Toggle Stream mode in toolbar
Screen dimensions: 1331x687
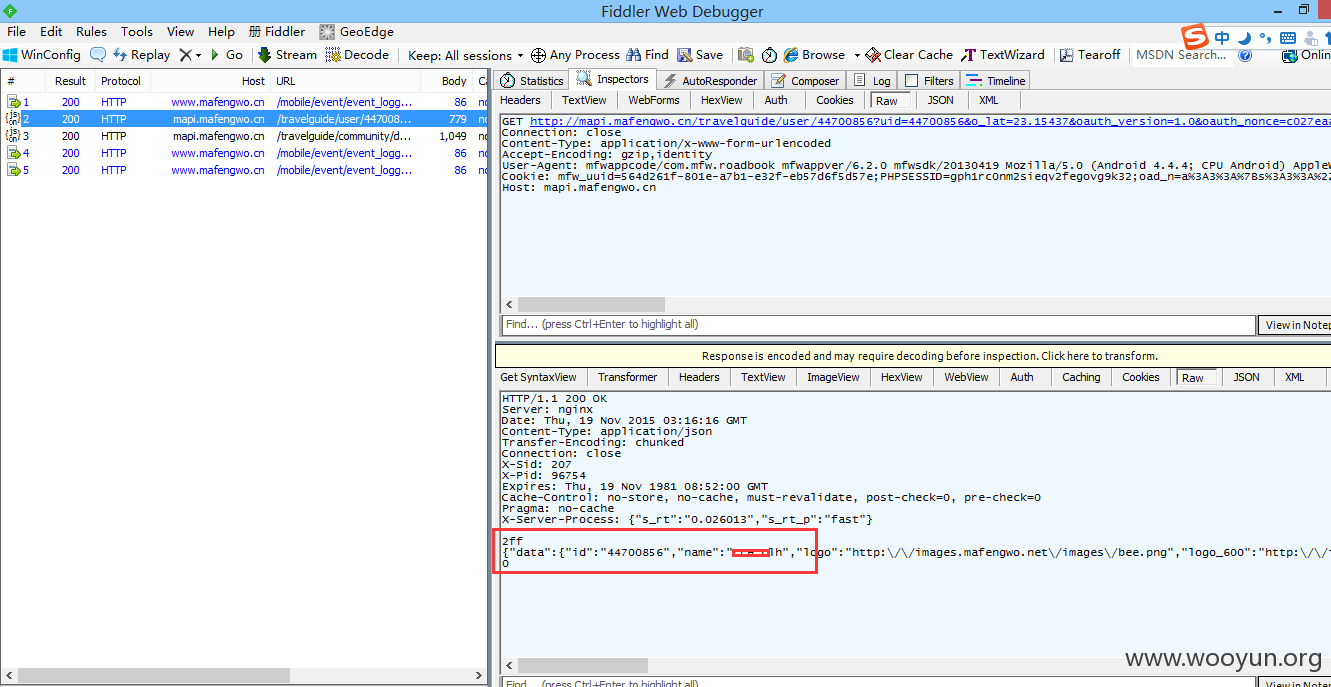[x=287, y=55]
